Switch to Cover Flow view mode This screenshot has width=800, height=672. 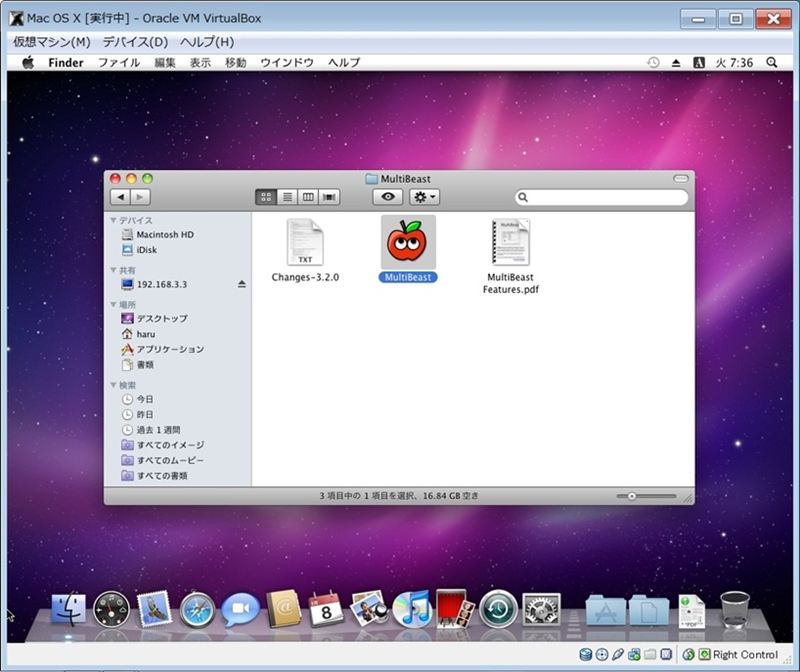point(329,197)
